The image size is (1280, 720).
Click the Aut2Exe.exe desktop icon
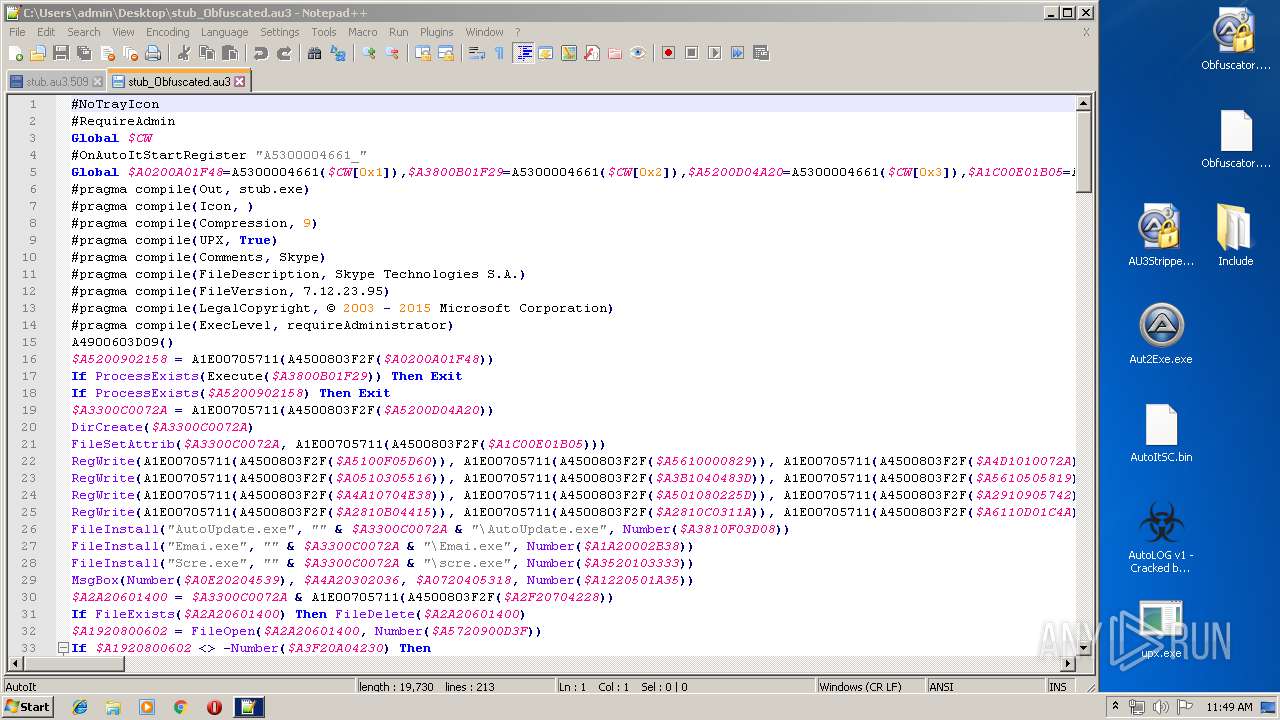pyautogui.click(x=1161, y=335)
